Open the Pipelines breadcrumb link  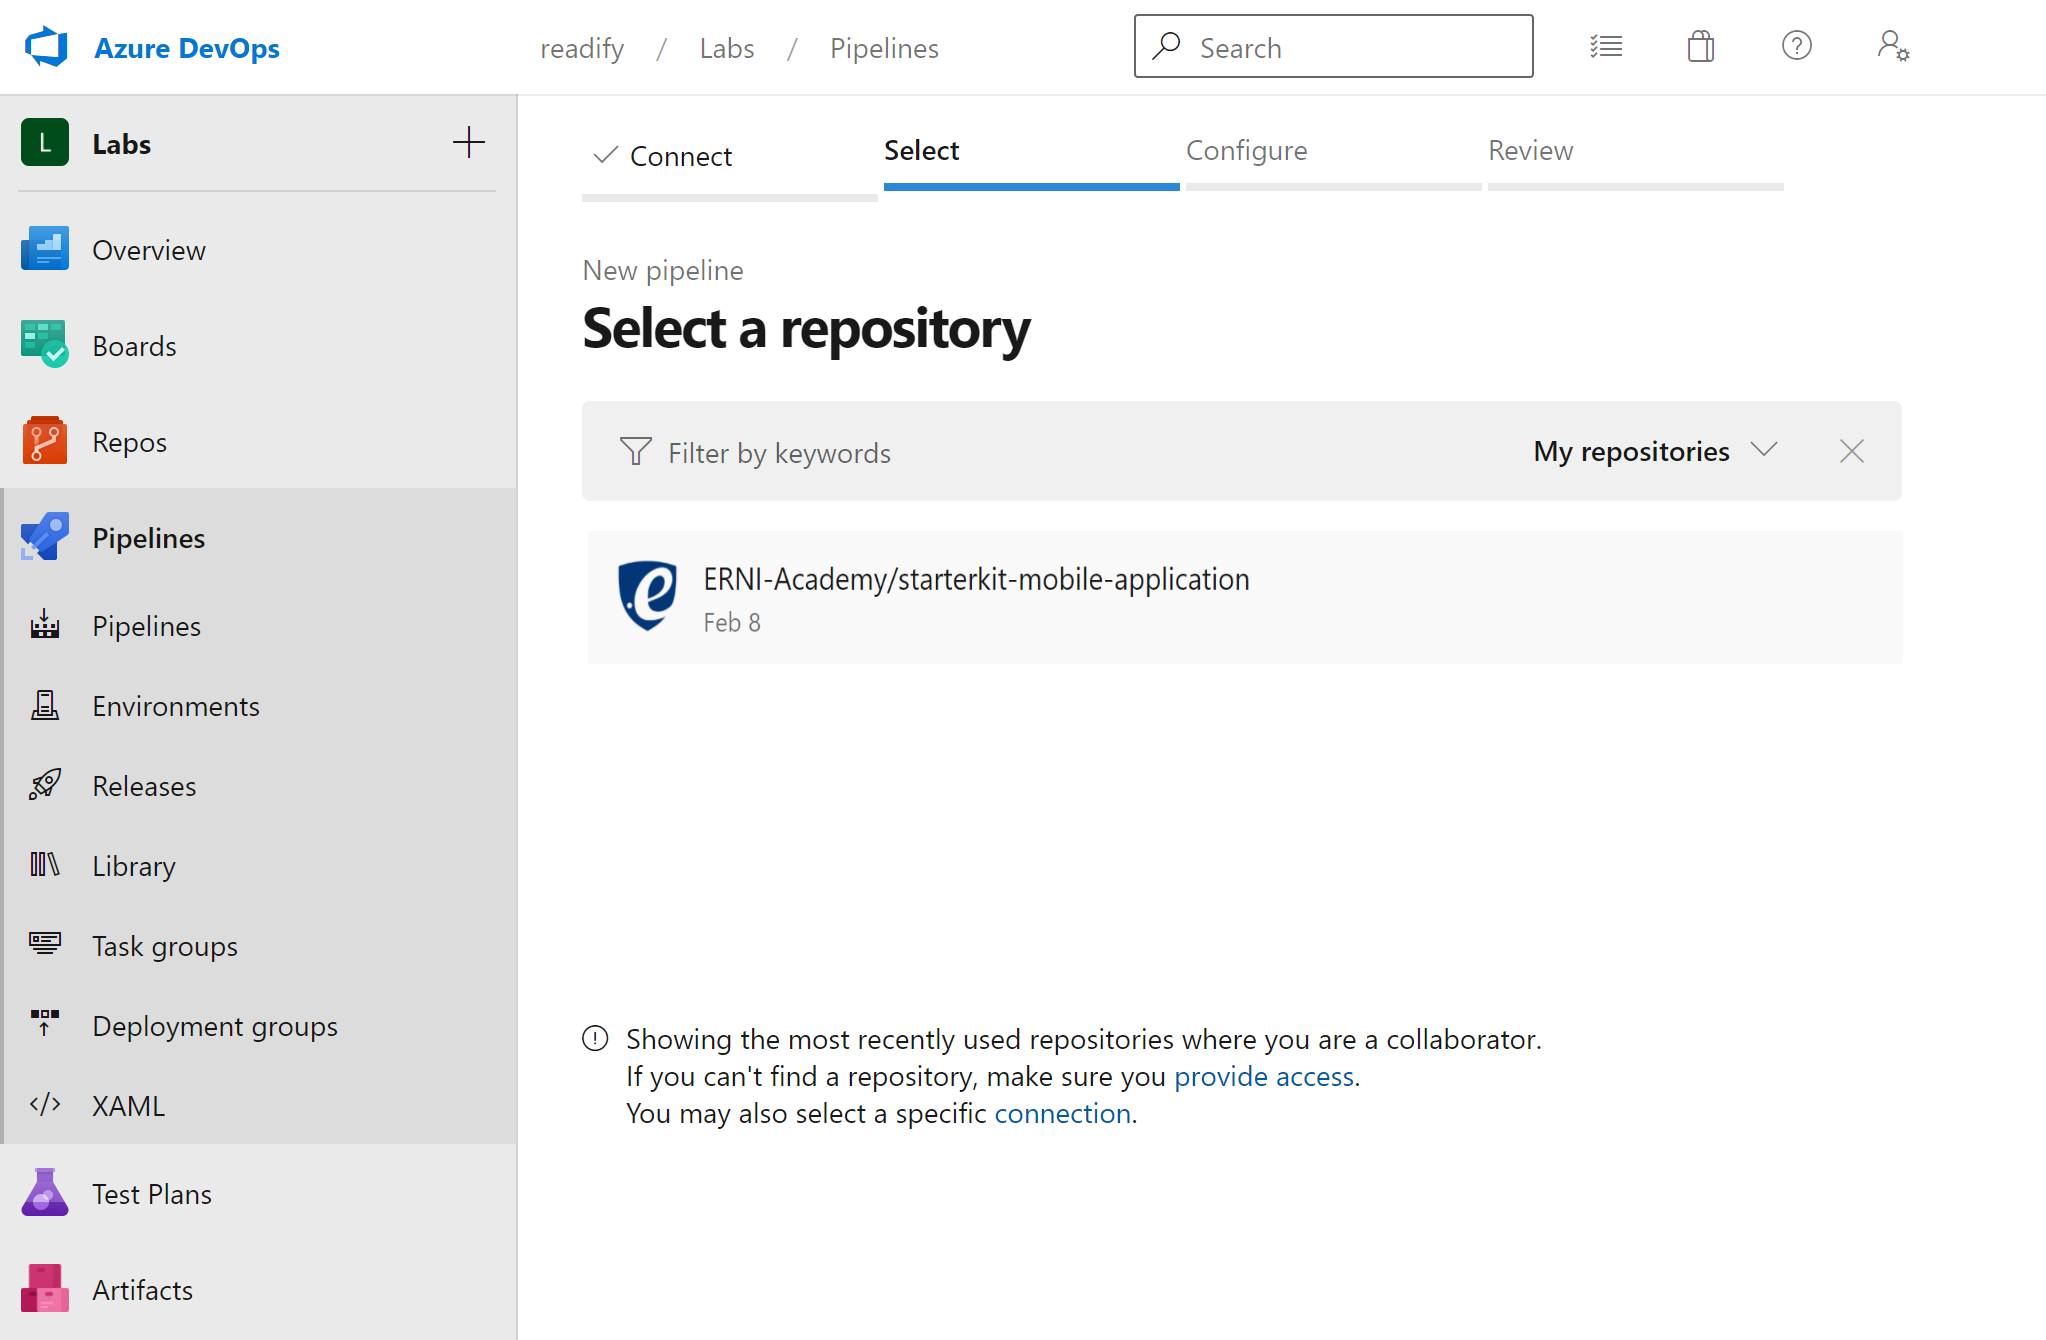pyautogui.click(x=884, y=48)
